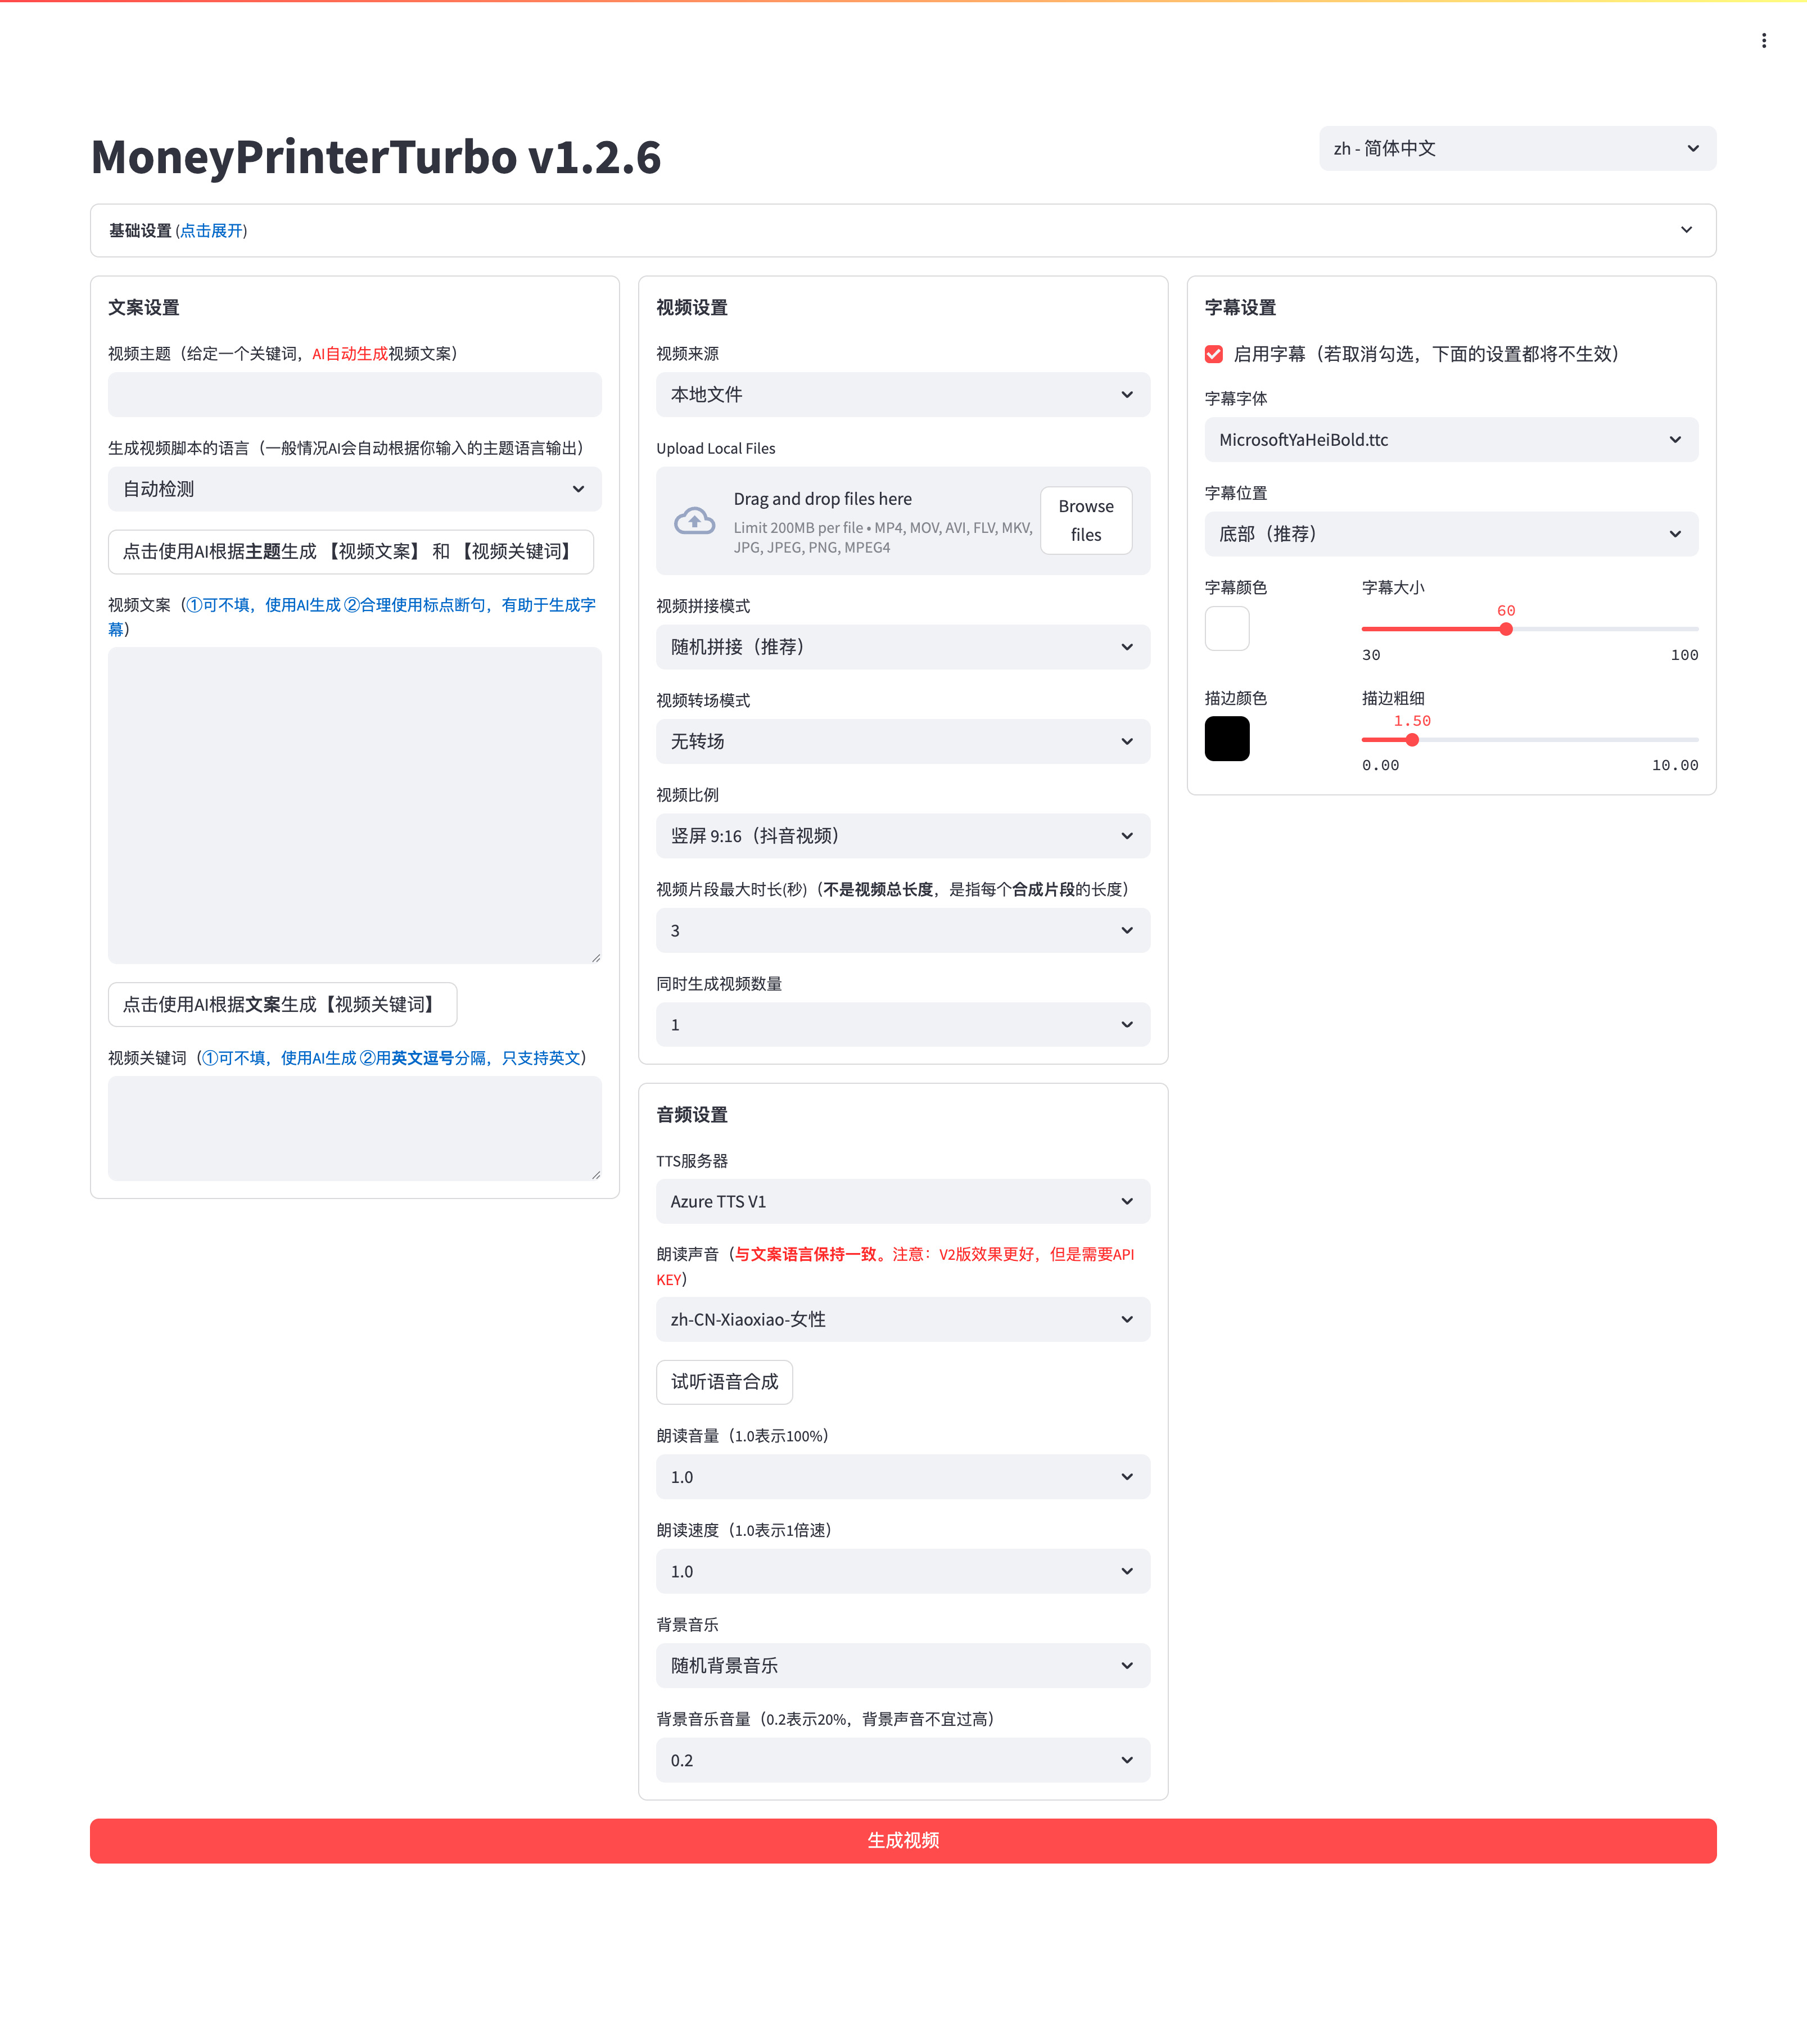Adjust the 字幕大小 slider handle

pos(1506,629)
